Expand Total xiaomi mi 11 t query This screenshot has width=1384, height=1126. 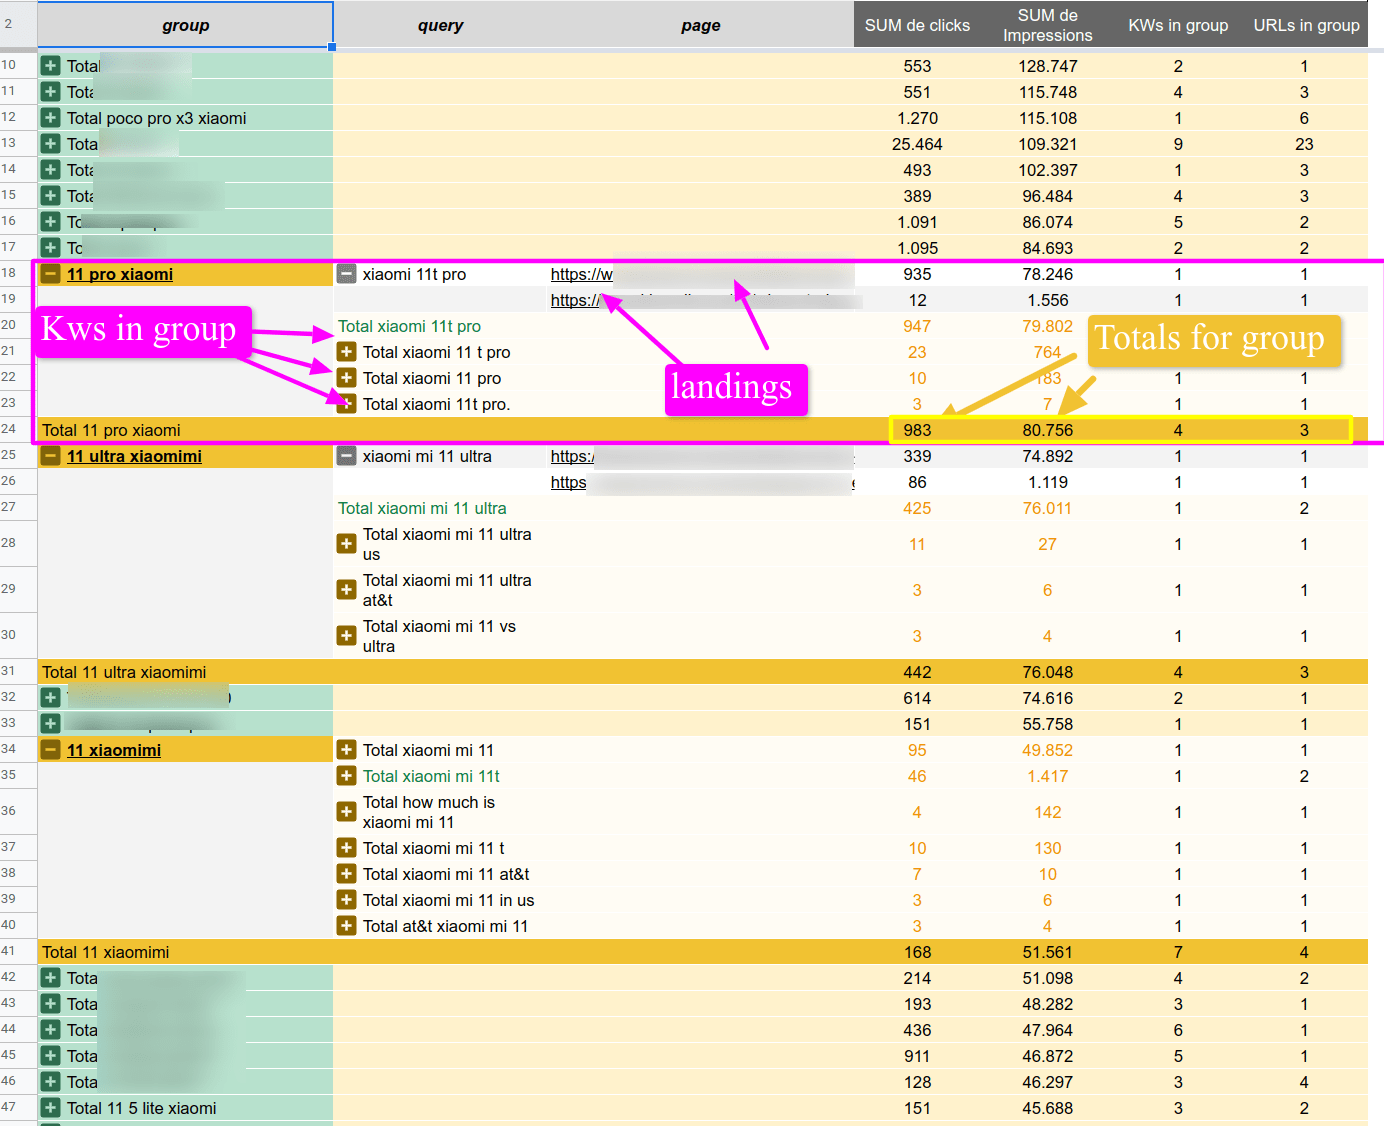347,848
